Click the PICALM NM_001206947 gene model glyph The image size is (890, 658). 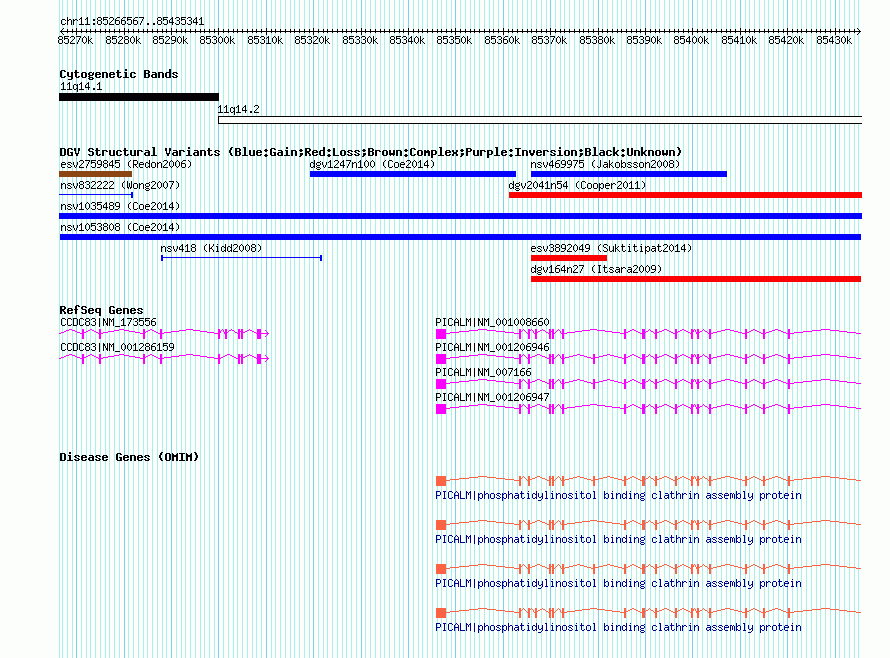(648, 409)
